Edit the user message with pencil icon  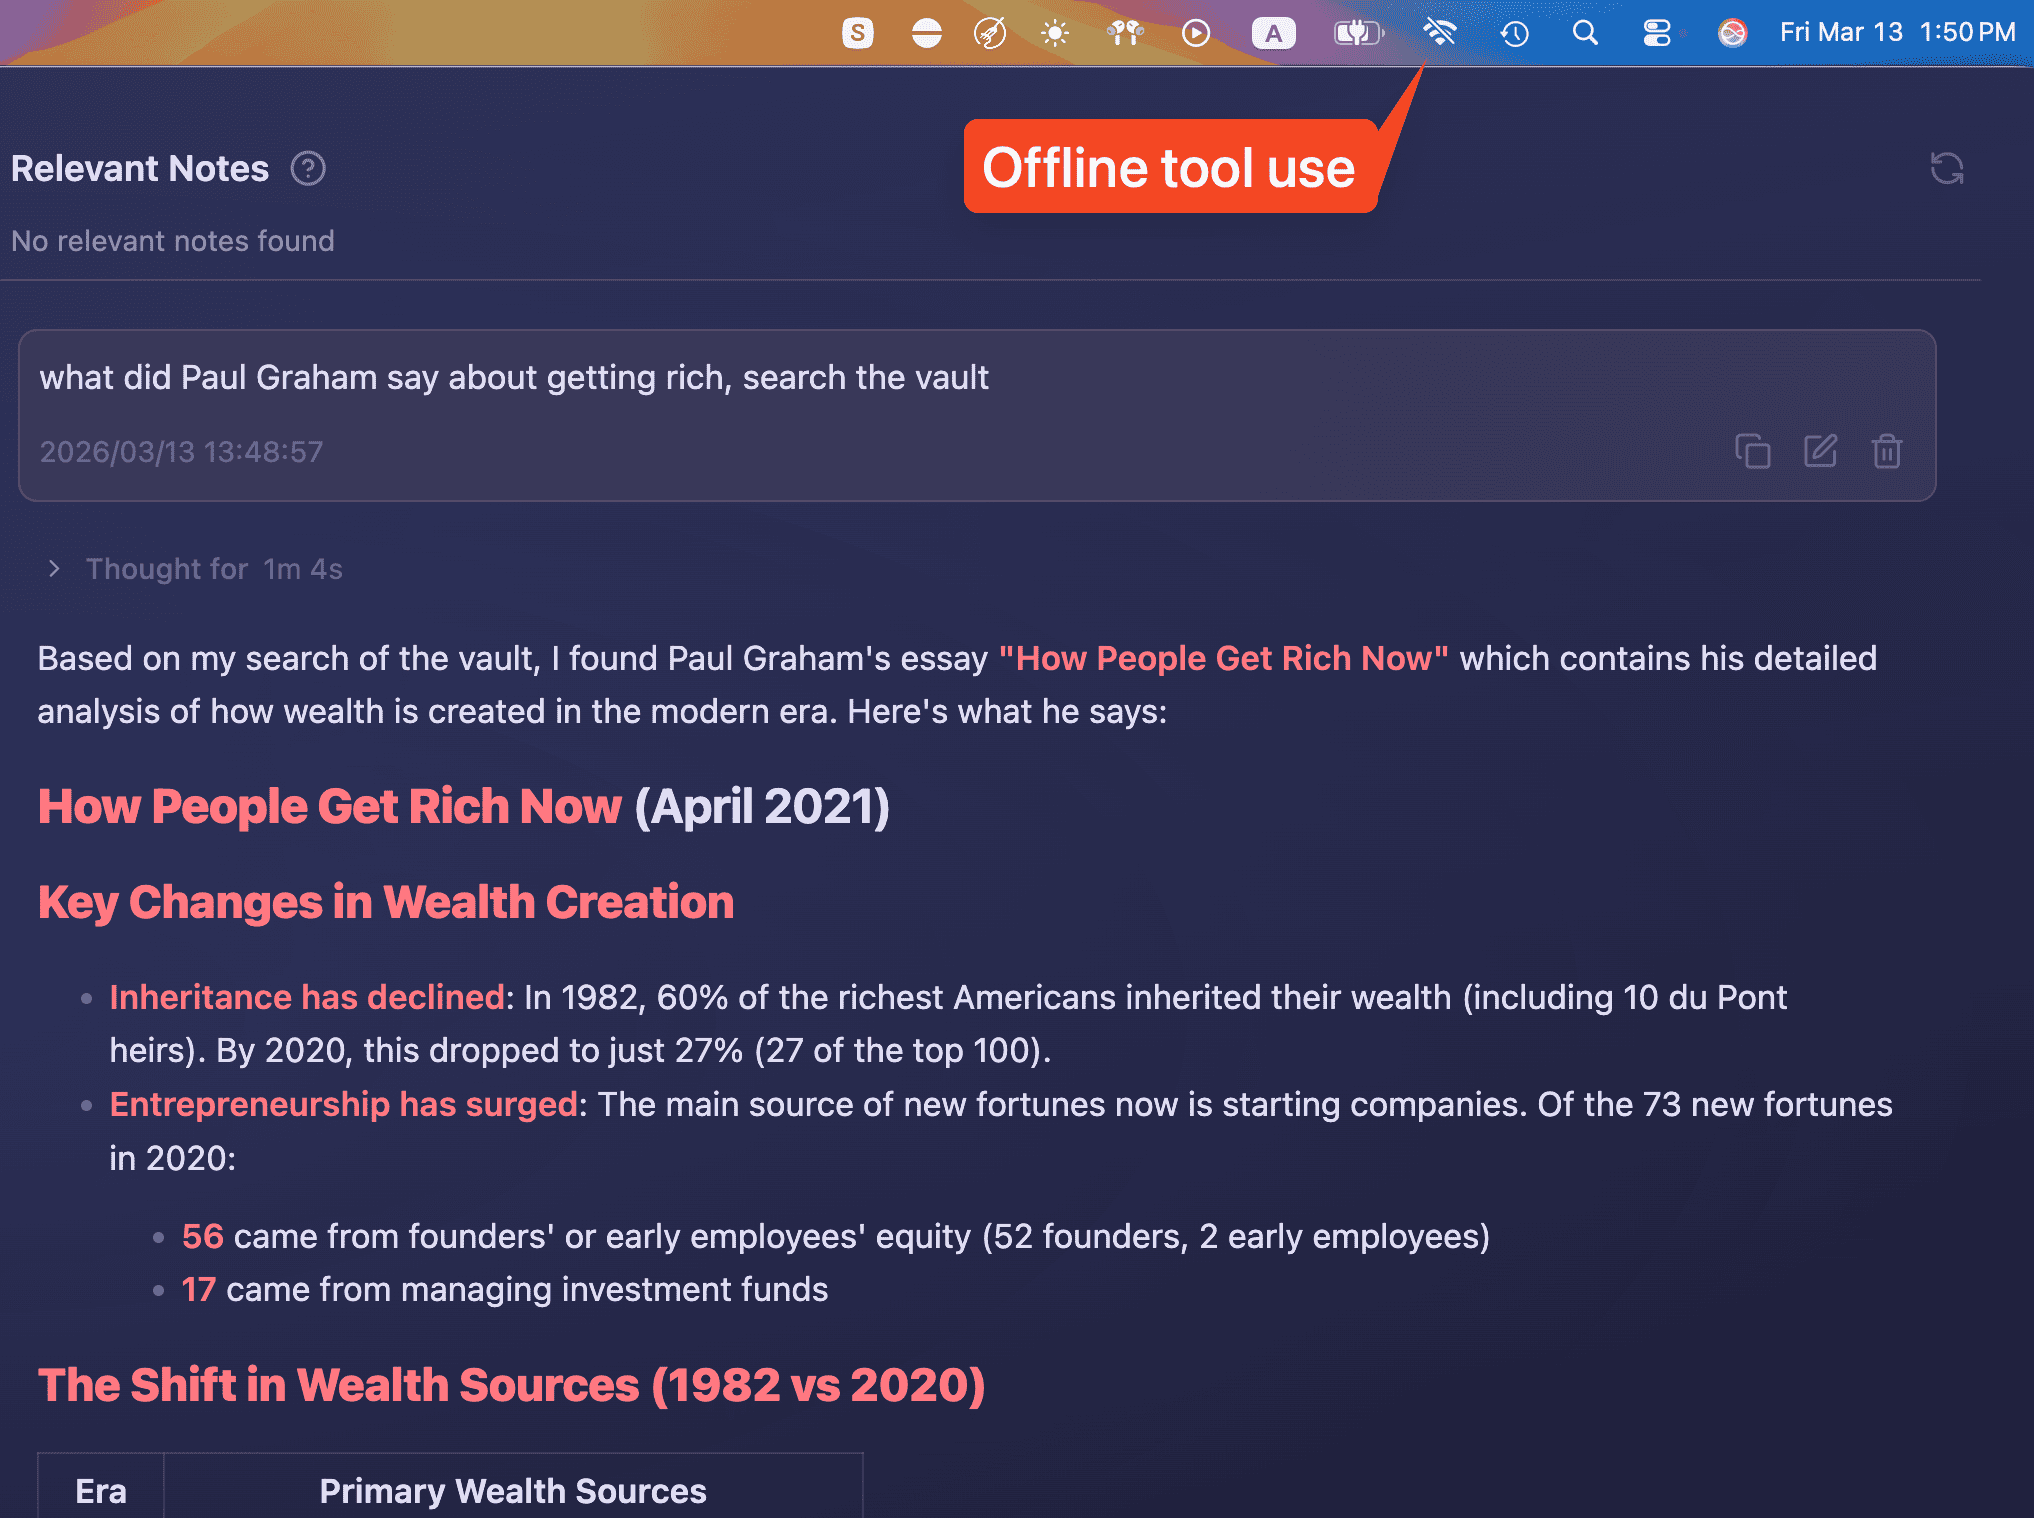[1820, 451]
